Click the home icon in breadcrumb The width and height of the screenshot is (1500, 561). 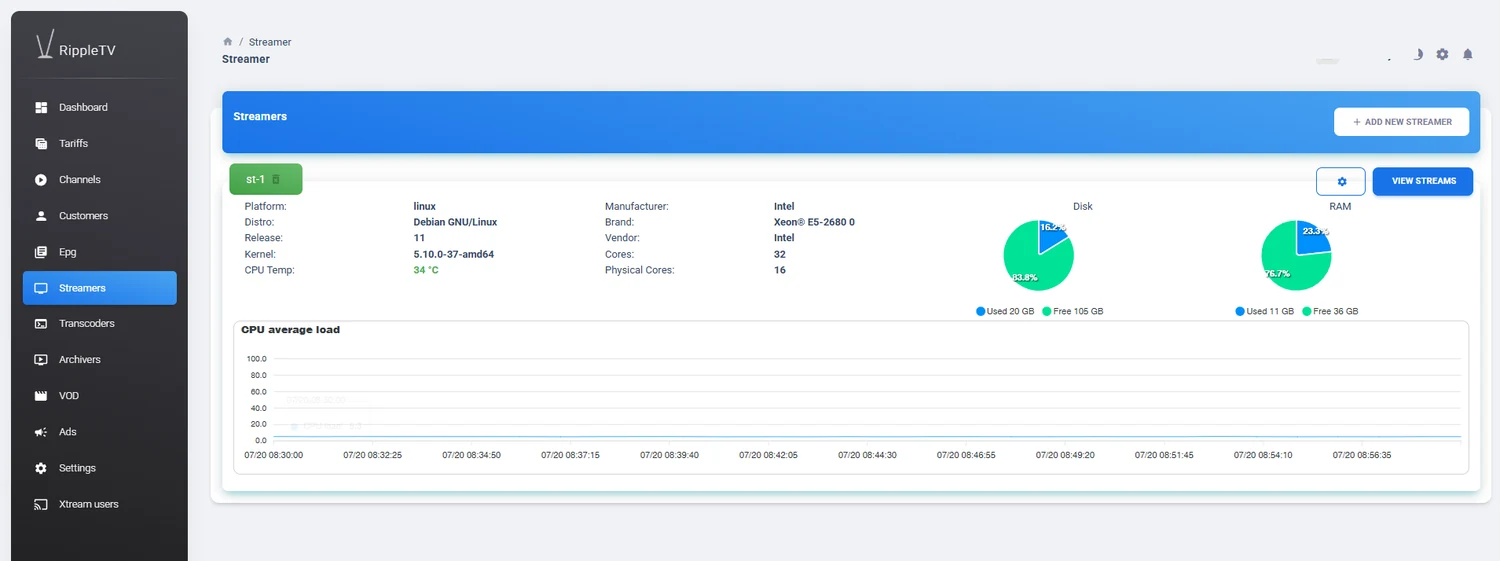coord(227,42)
